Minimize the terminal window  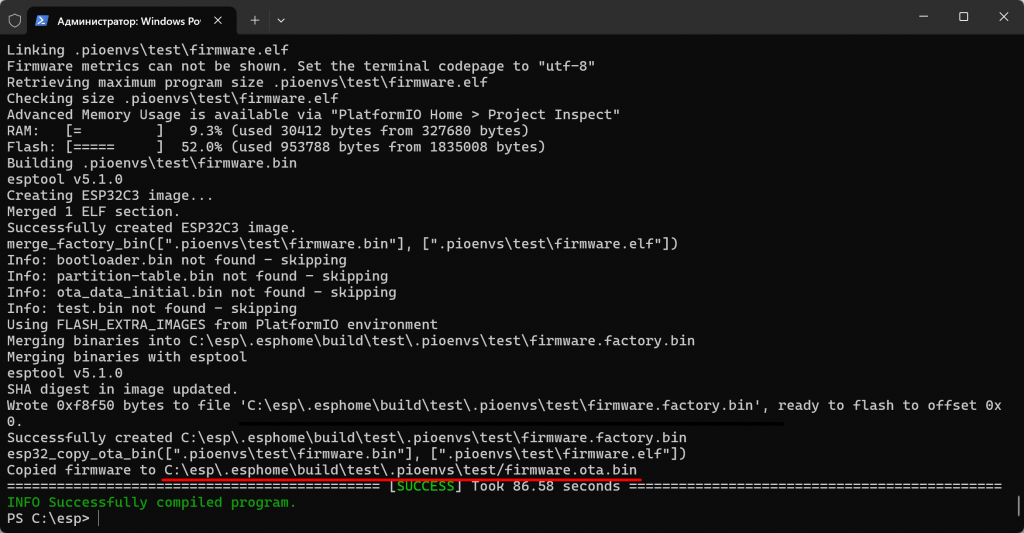click(919, 17)
